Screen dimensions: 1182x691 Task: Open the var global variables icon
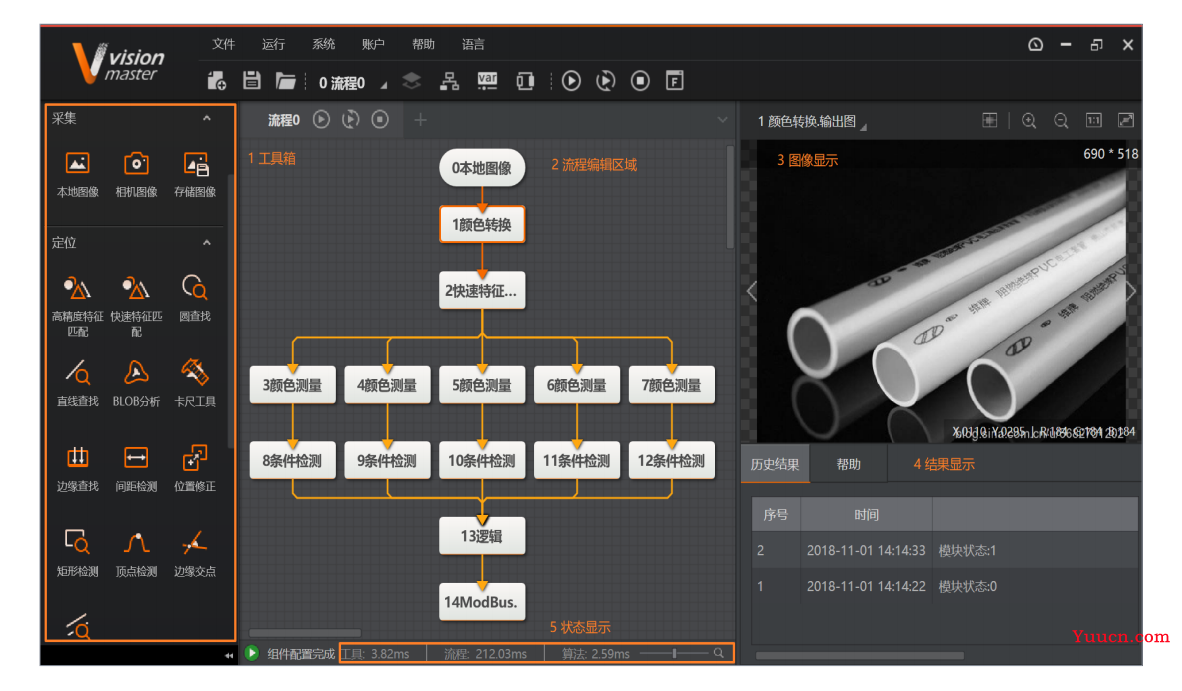[488, 81]
